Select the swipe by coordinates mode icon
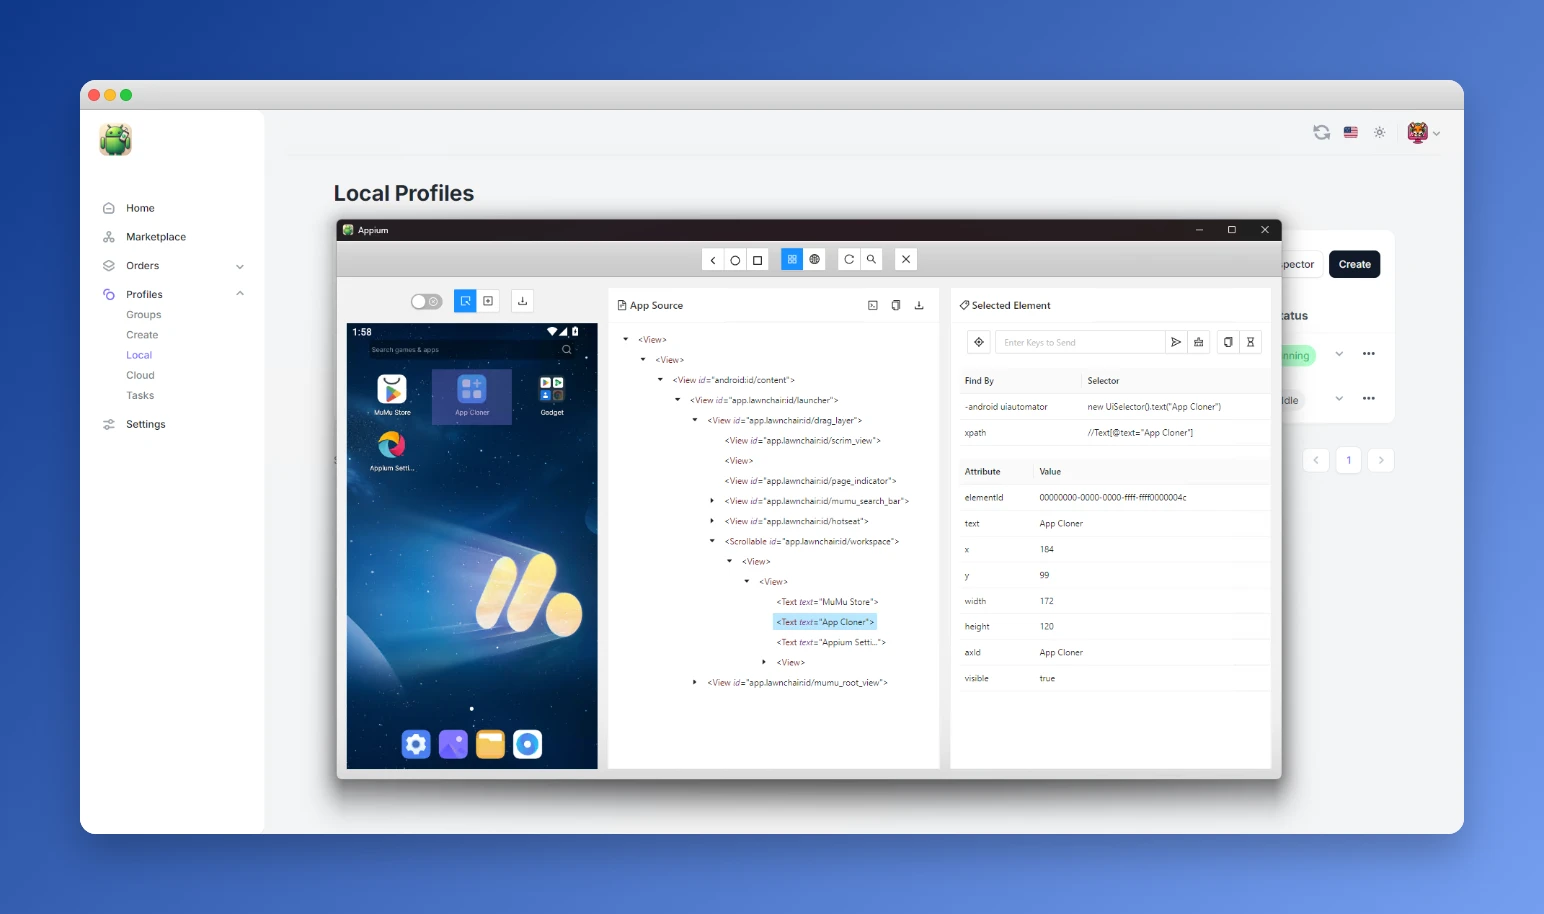 tap(489, 300)
